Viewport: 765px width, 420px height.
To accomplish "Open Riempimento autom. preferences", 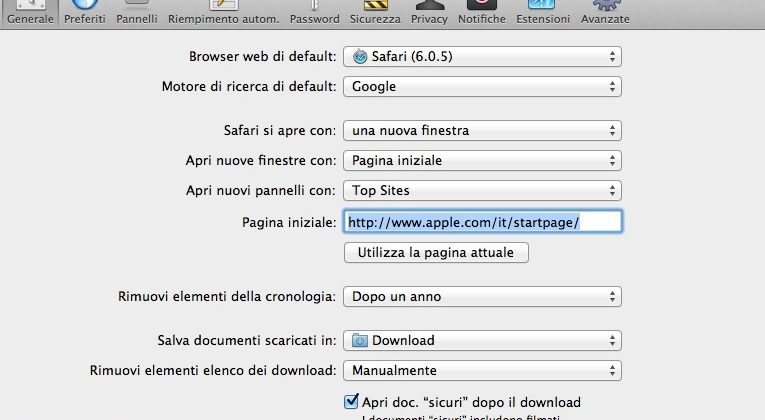I will pos(223,13).
